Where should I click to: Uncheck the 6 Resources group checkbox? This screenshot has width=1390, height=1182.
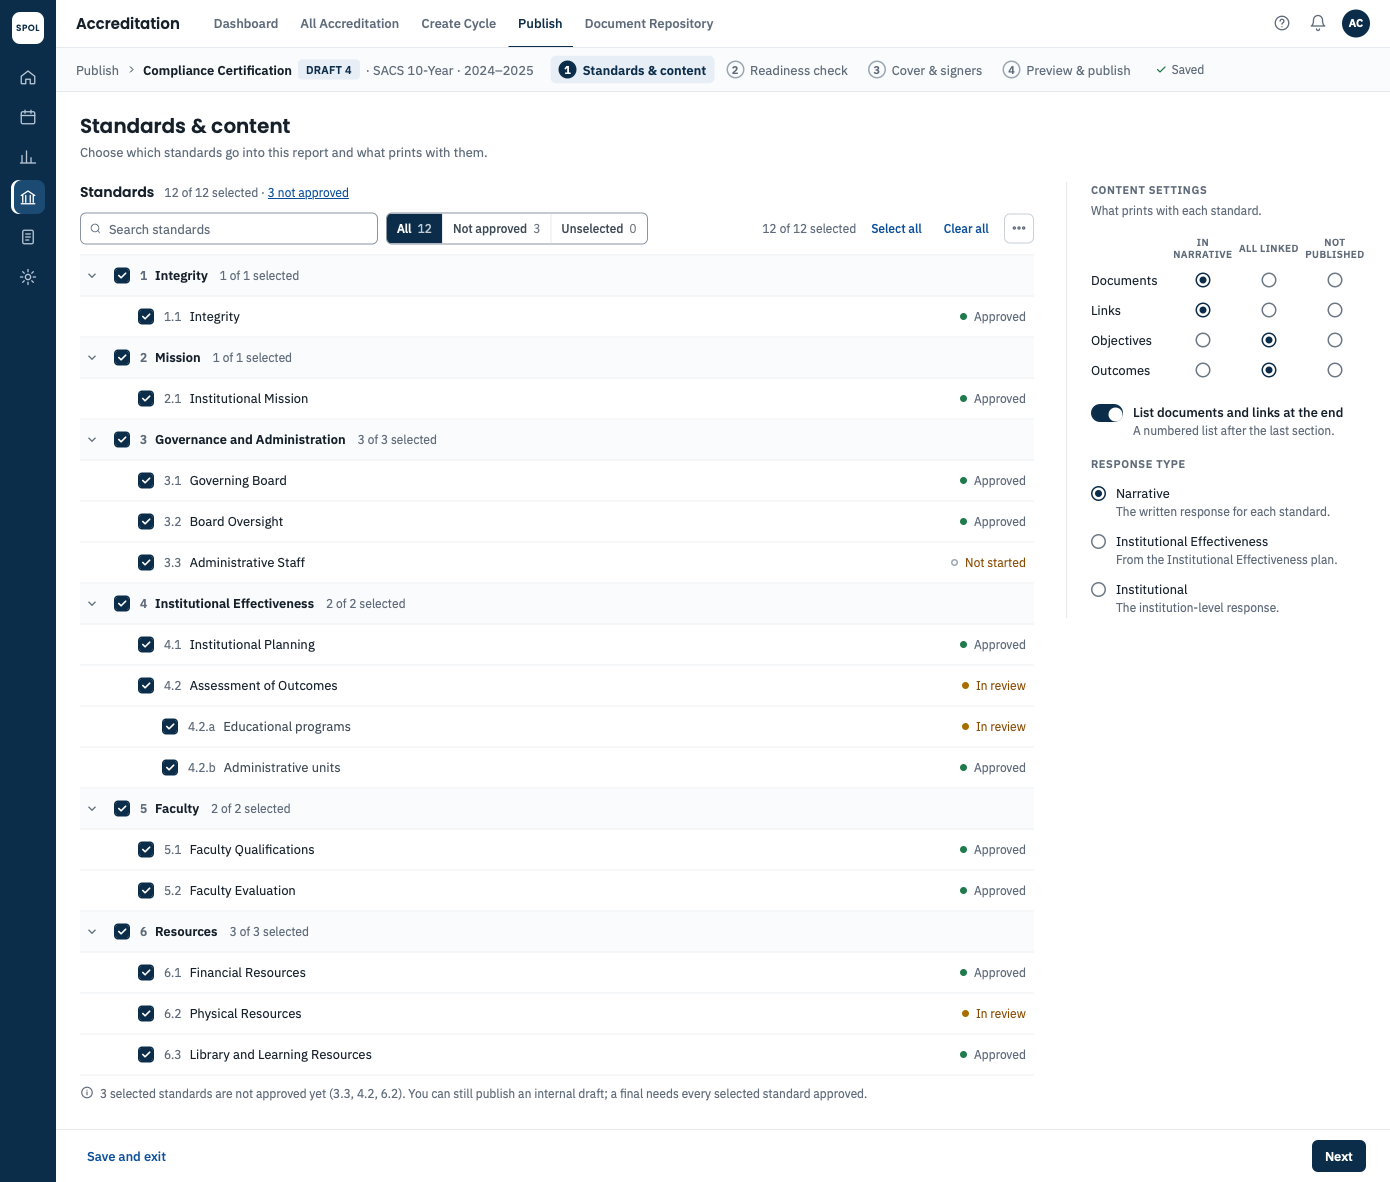pos(122,932)
